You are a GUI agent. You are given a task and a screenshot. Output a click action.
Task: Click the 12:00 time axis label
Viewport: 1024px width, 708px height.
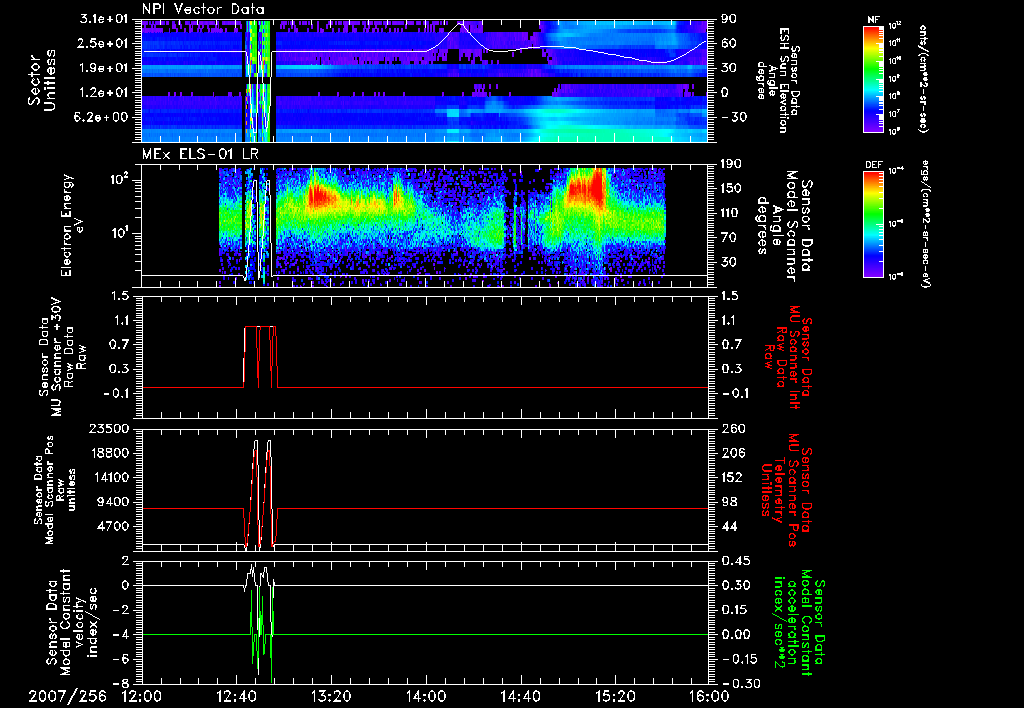142,696
